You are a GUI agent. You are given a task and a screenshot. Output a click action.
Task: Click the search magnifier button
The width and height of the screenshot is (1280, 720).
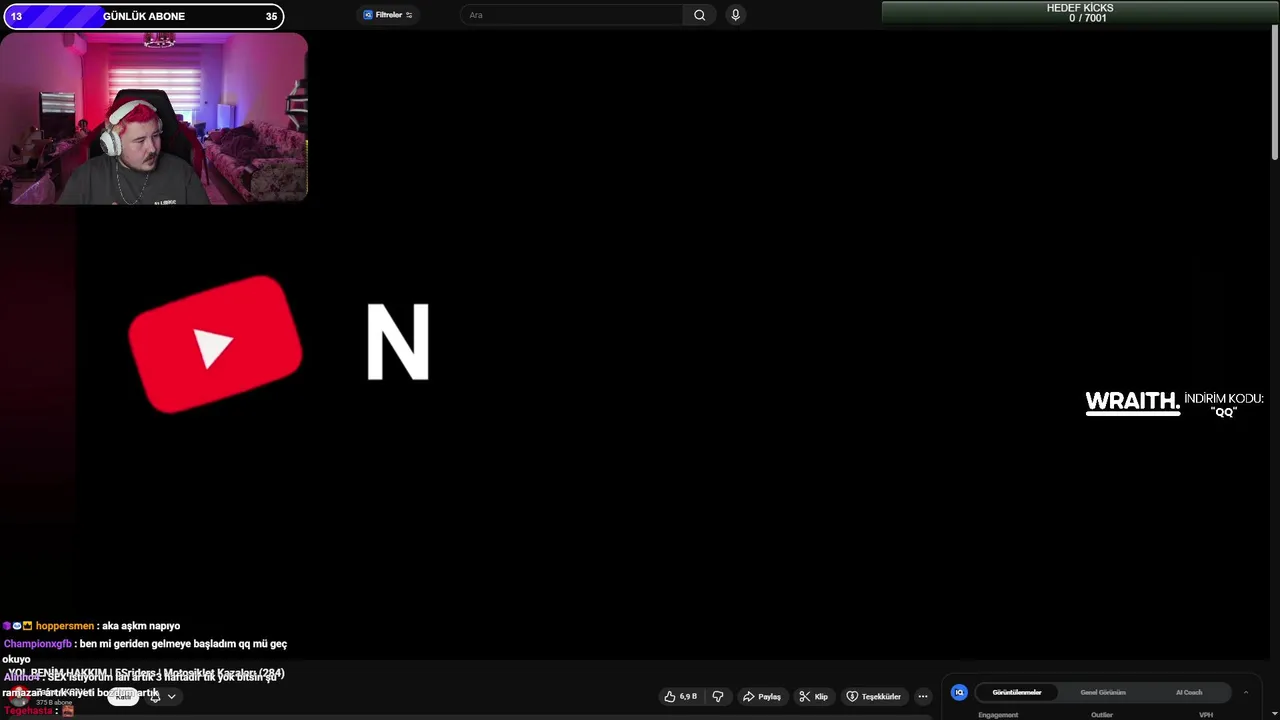(x=699, y=15)
